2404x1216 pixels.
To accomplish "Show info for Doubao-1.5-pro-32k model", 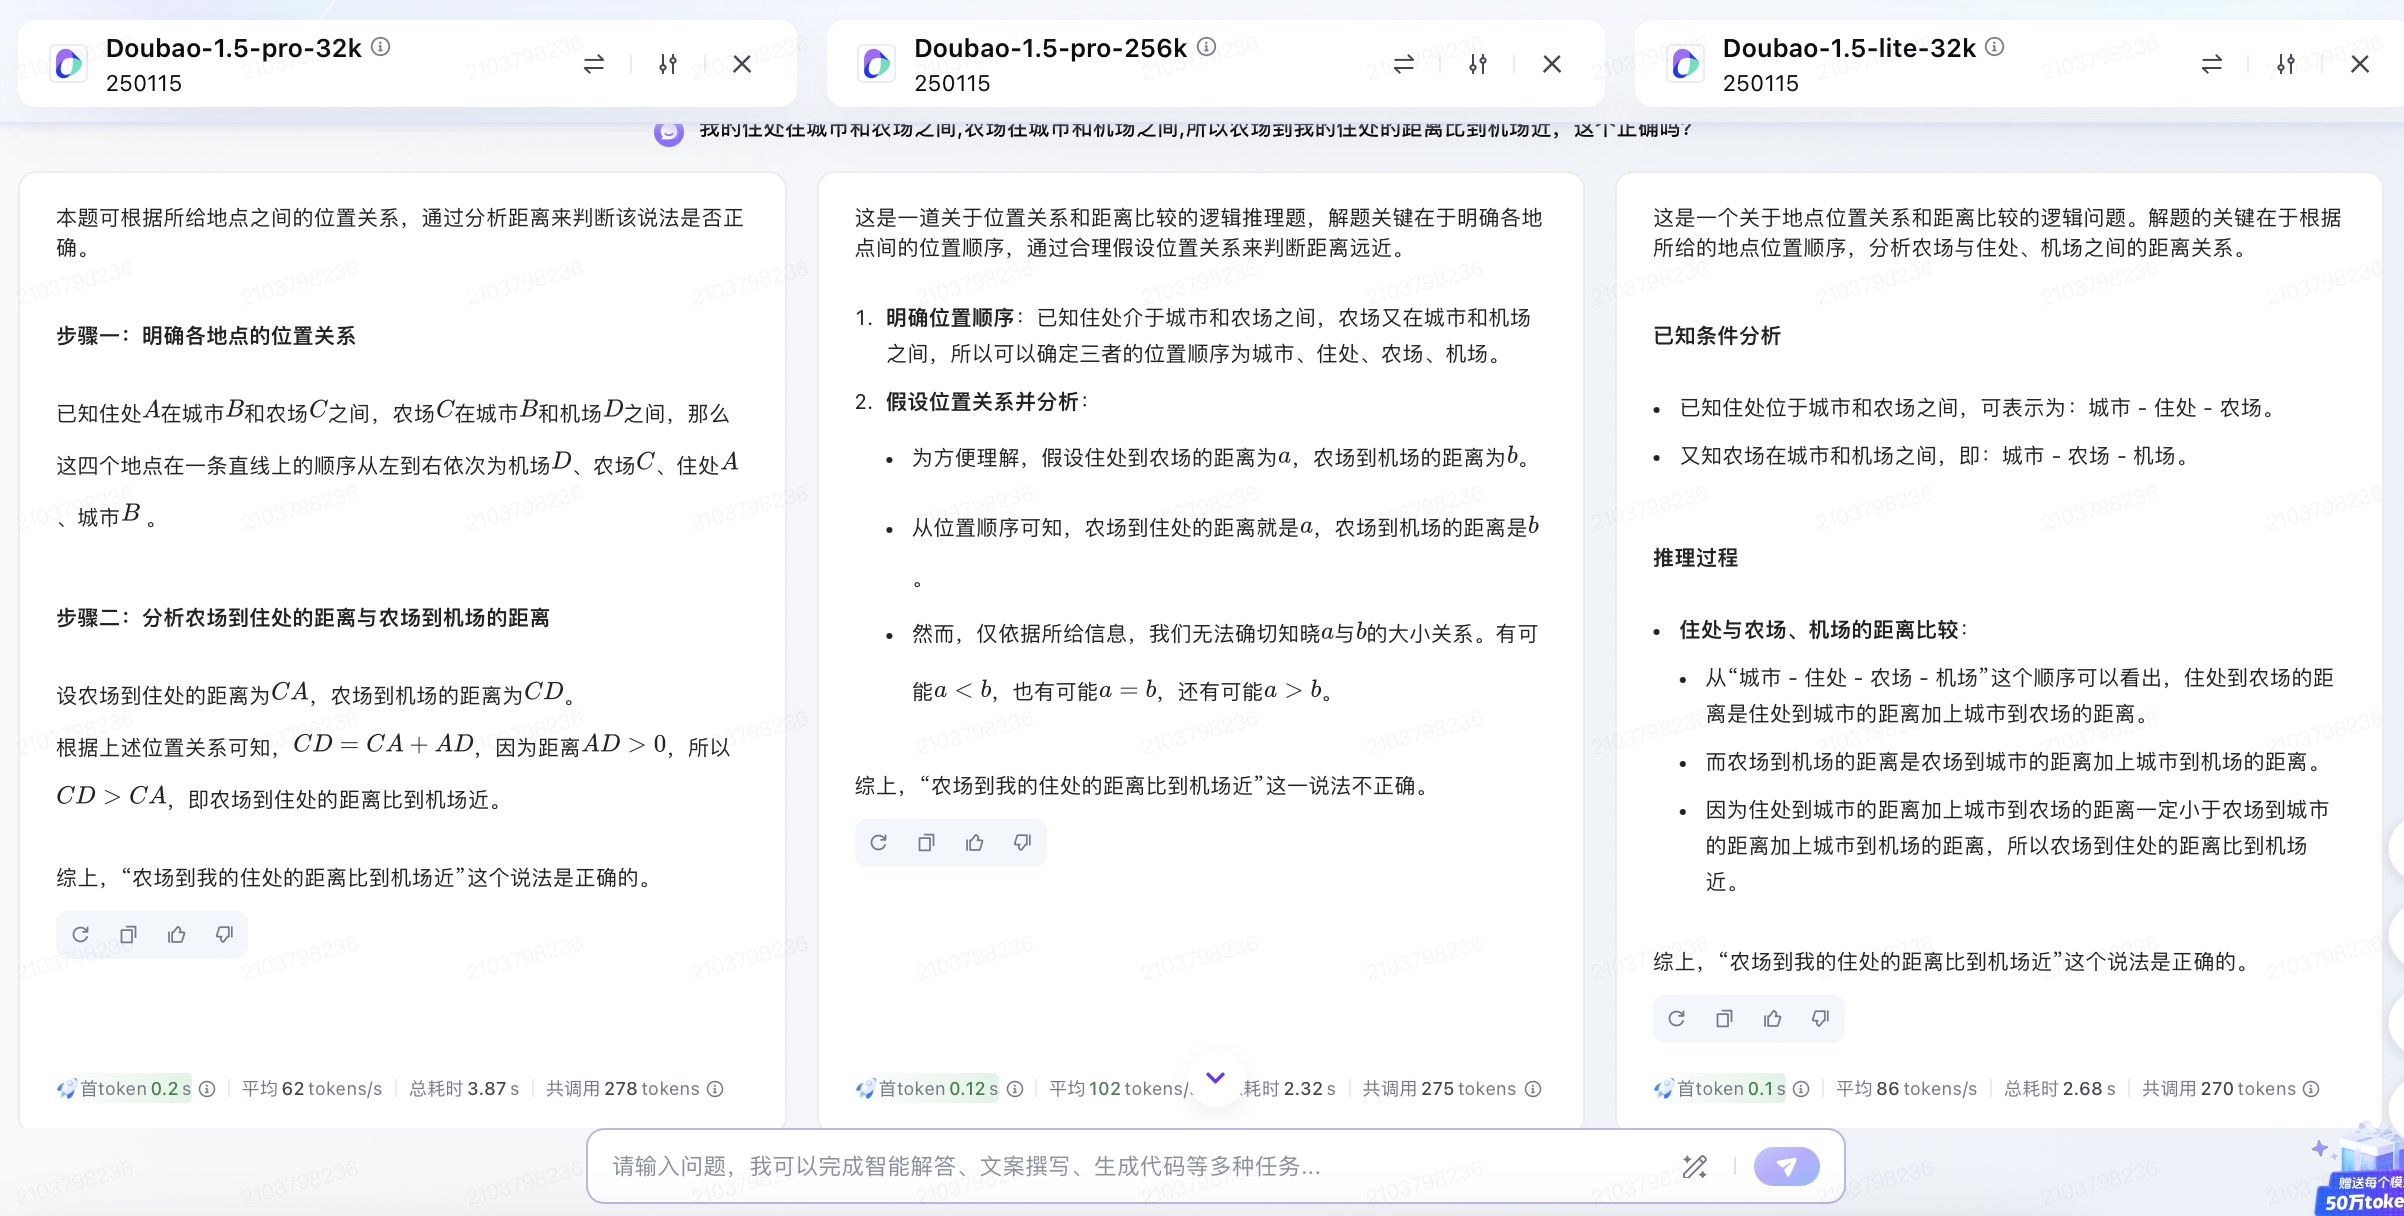I will 381,46.
